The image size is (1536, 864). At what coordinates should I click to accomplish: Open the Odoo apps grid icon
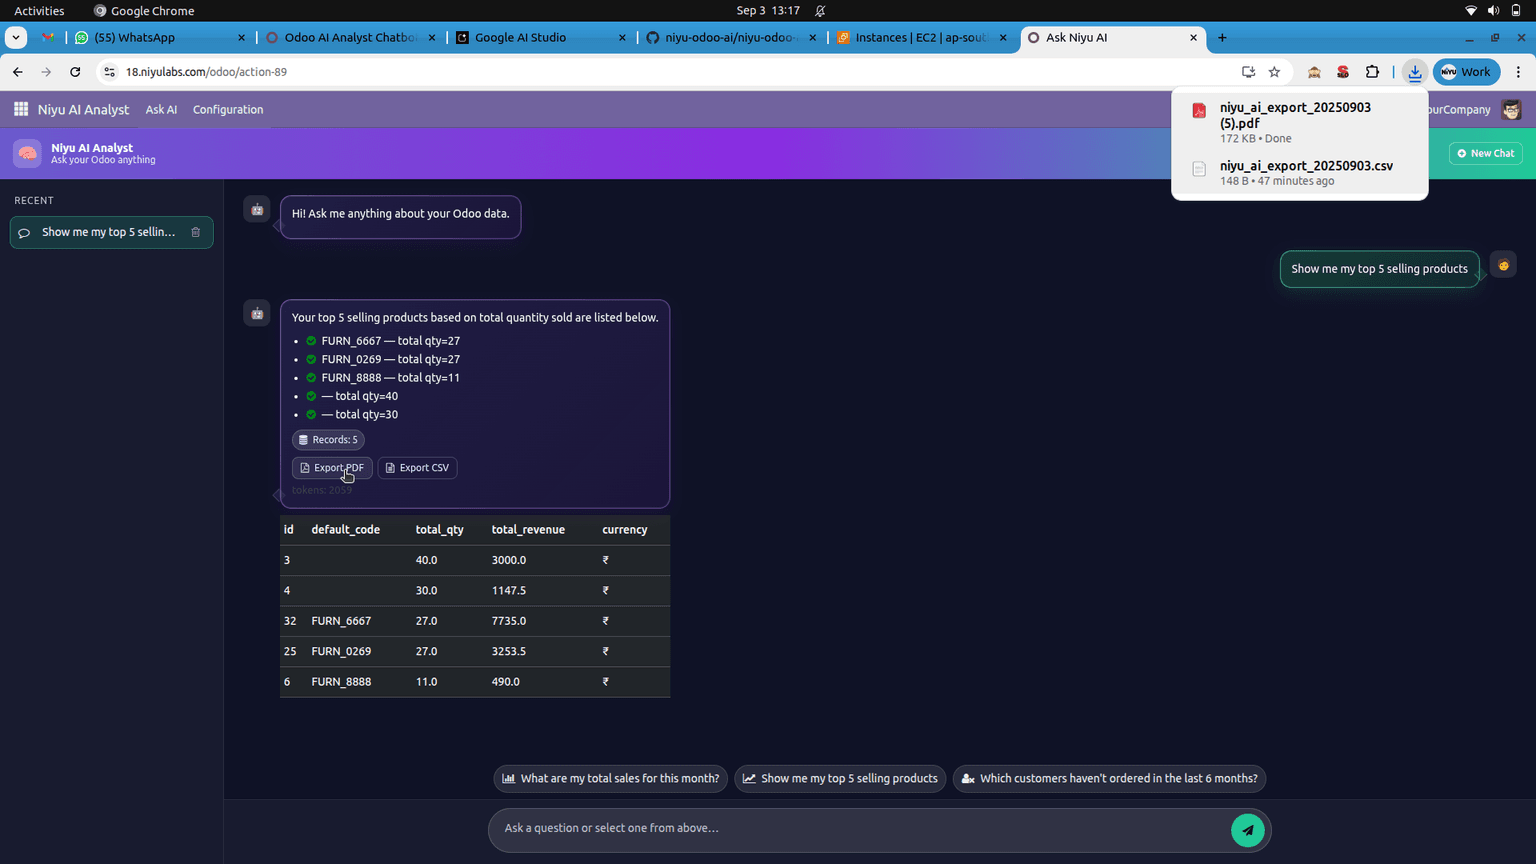pos(20,109)
